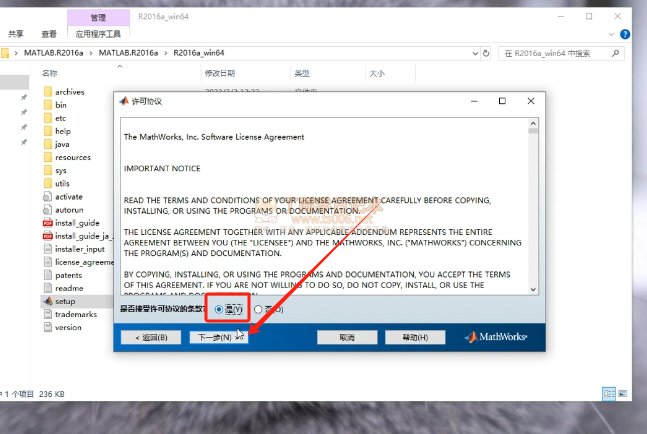The height and width of the screenshot is (434, 647).
Task: Select the installer_input file icon
Action: click(48, 249)
